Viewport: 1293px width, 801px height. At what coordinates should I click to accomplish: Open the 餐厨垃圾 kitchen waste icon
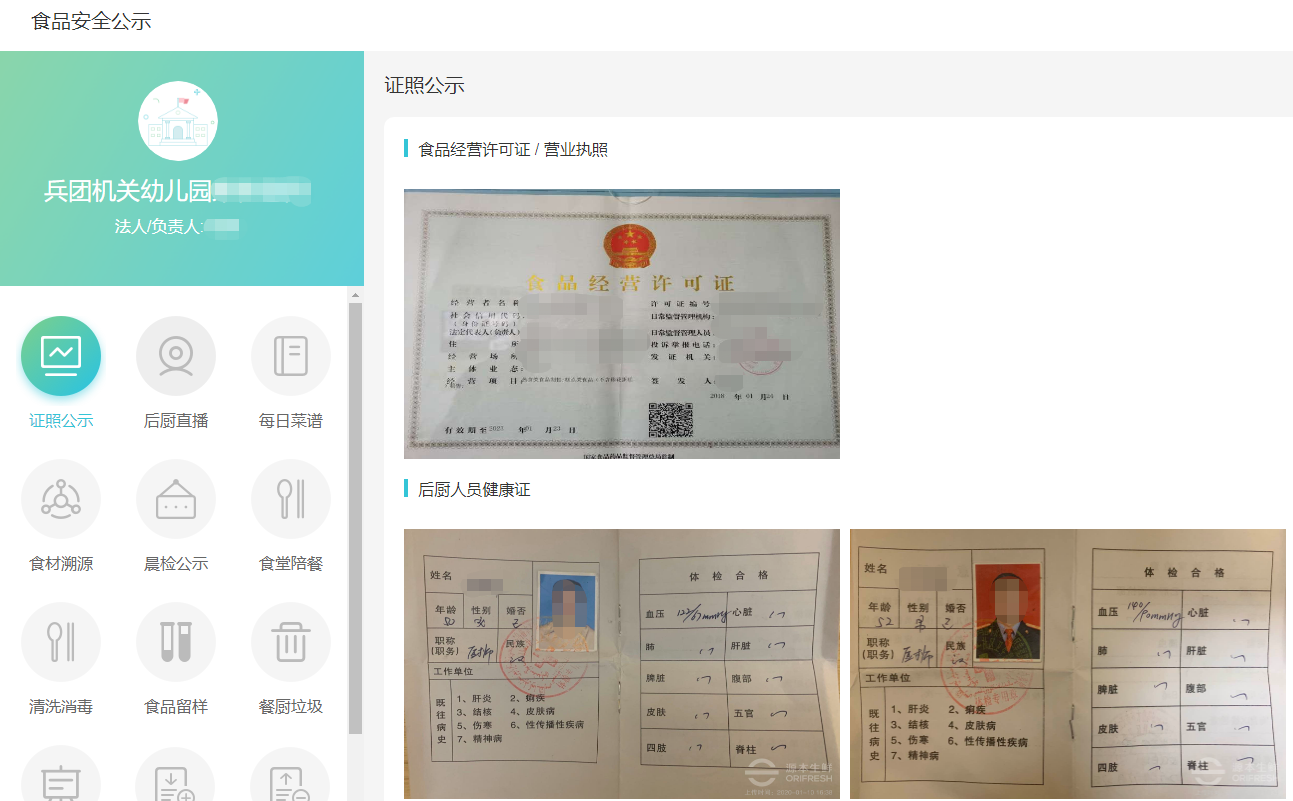[x=290, y=642]
